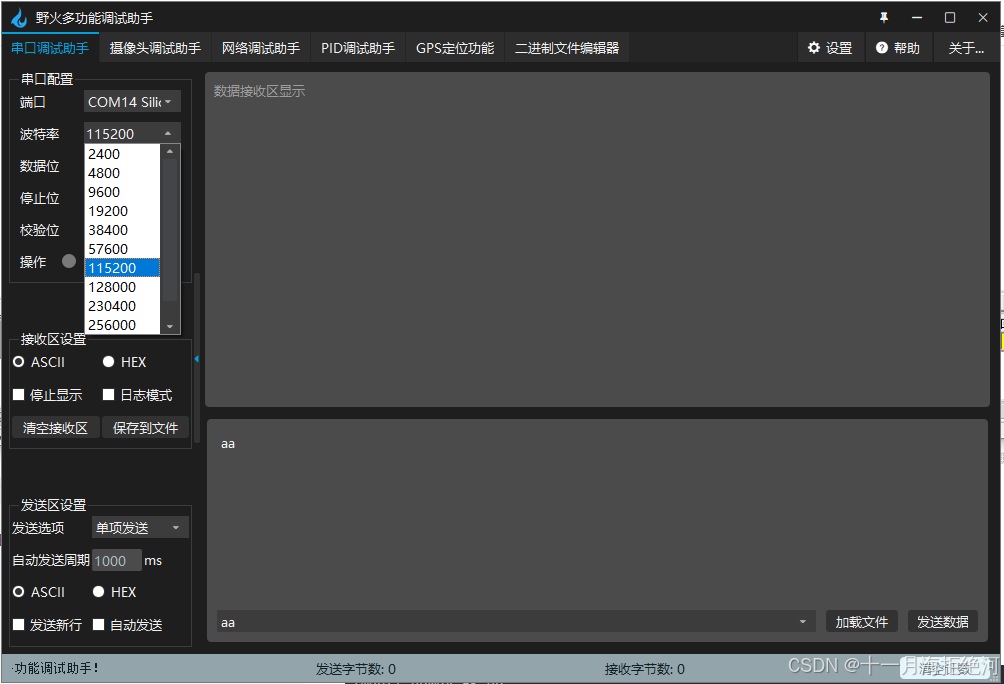Select ASCII in send settings
Image resolution: width=1004 pixels, height=684 pixels.
pos(39,592)
